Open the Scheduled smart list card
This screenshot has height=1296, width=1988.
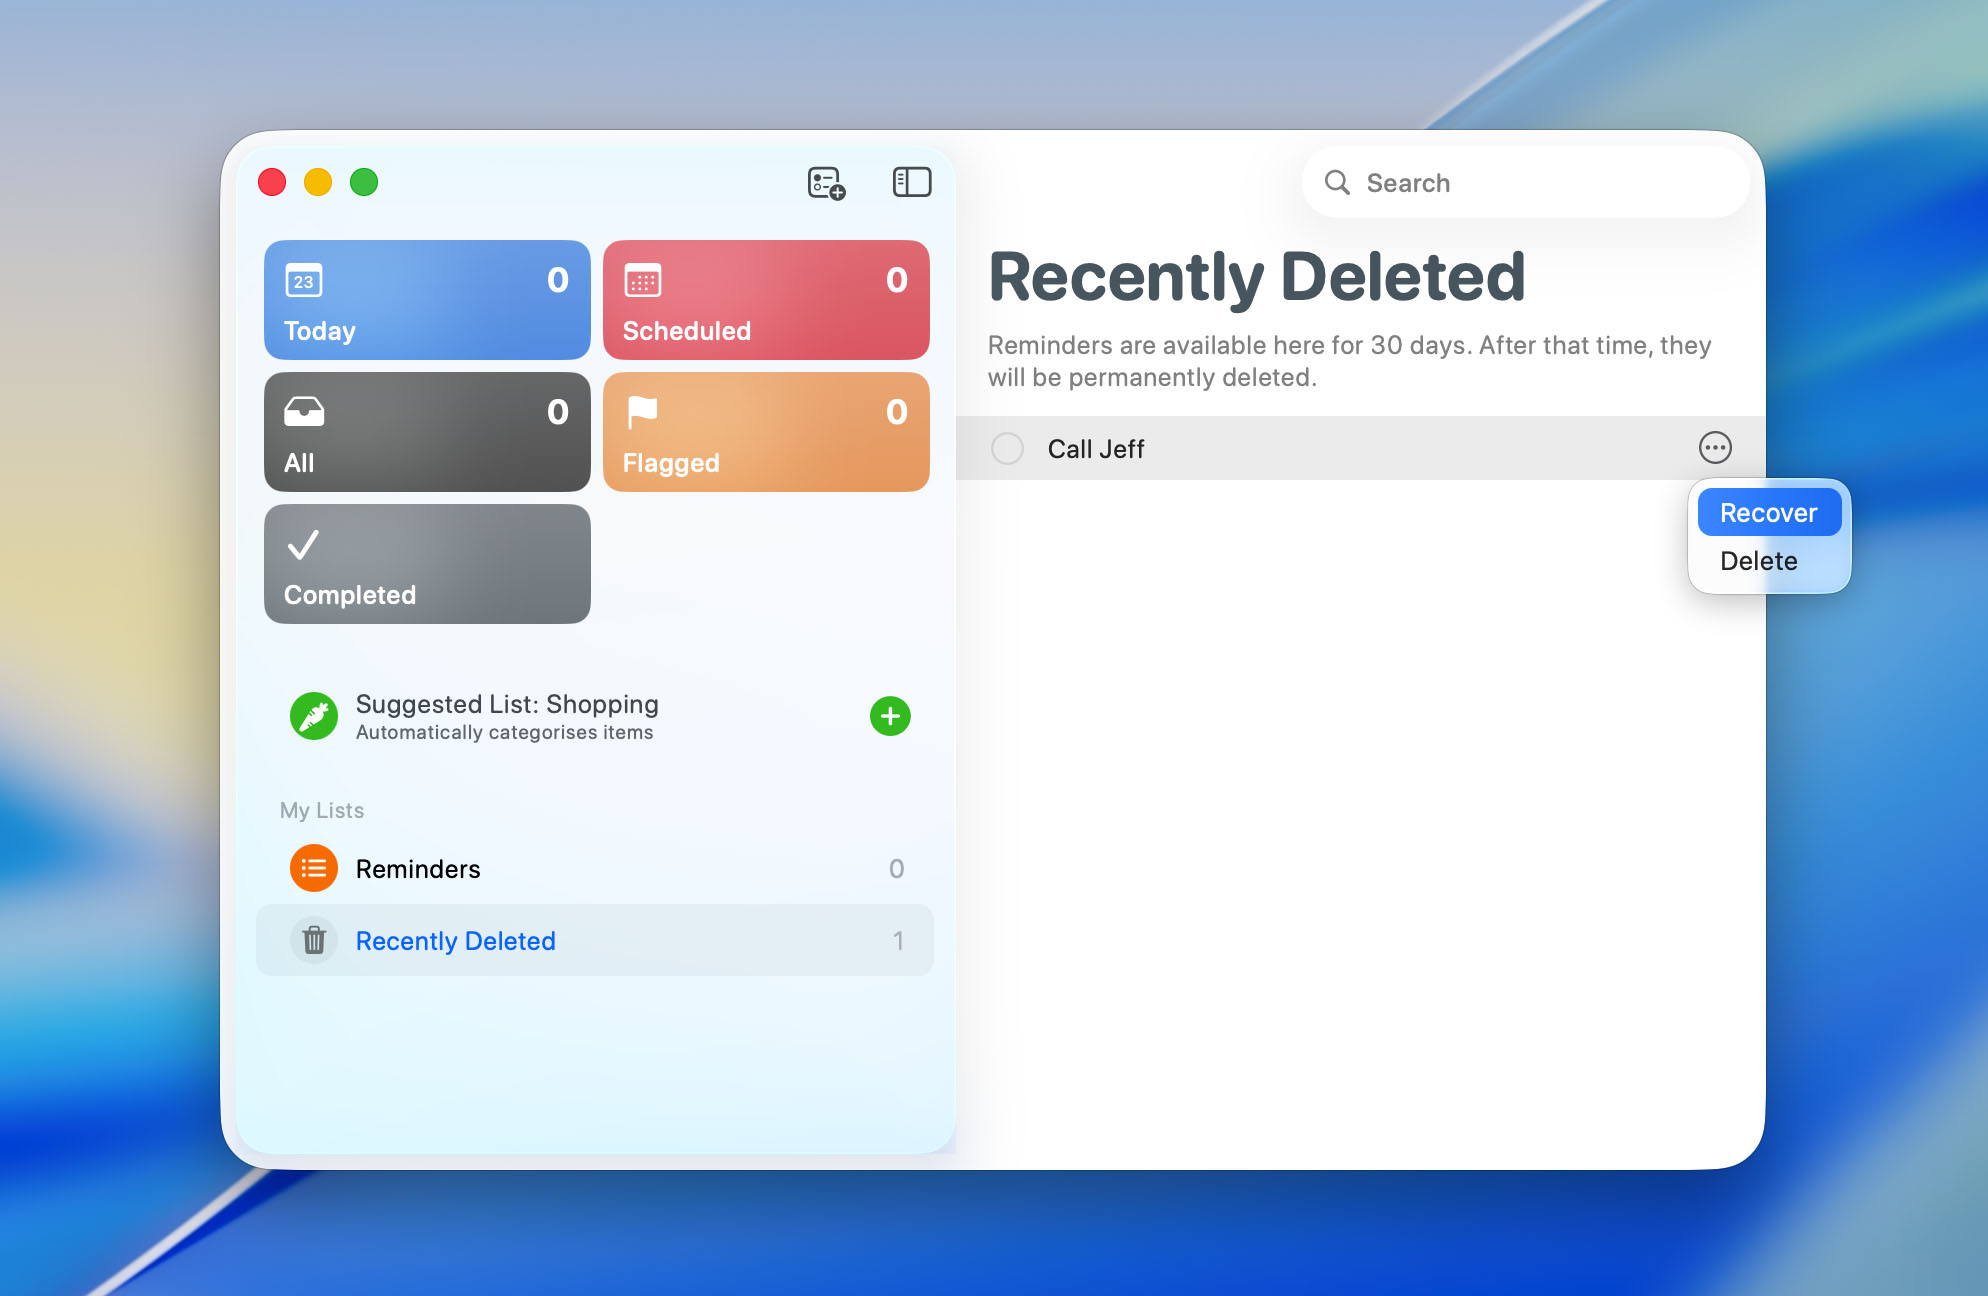pyautogui.click(x=766, y=300)
